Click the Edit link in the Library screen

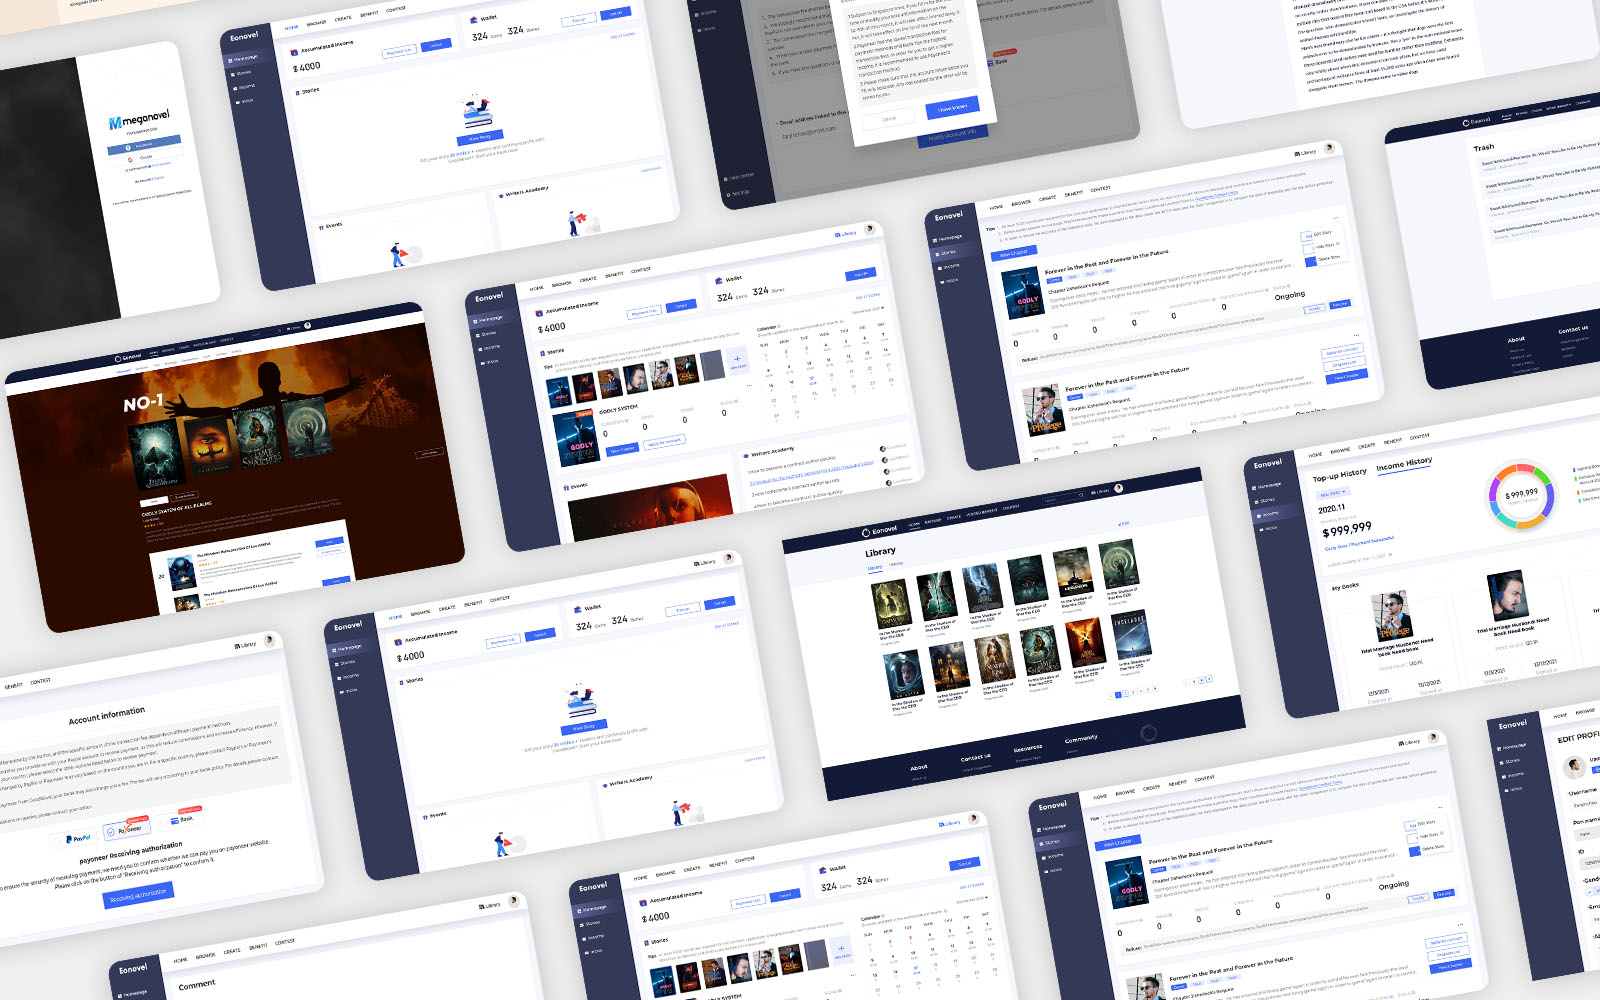[x=1124, y=523]
